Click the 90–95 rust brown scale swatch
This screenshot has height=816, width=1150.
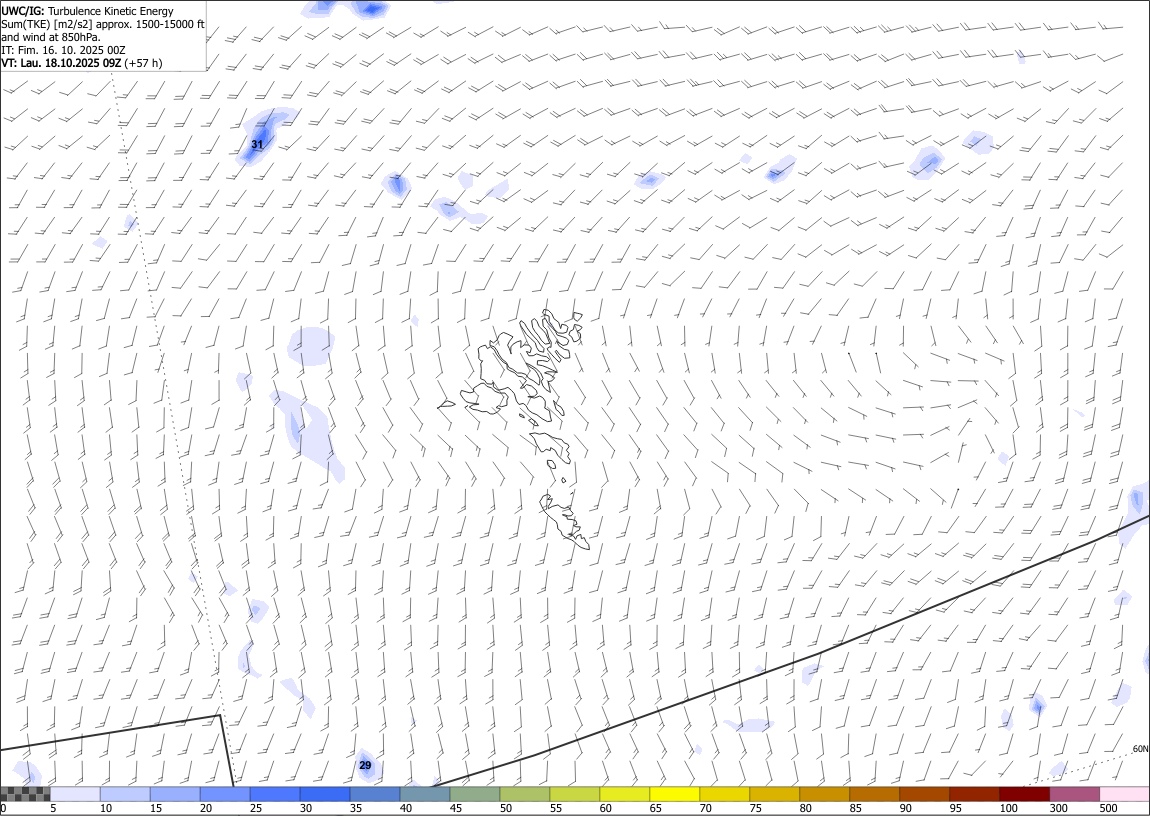(924, 794)
